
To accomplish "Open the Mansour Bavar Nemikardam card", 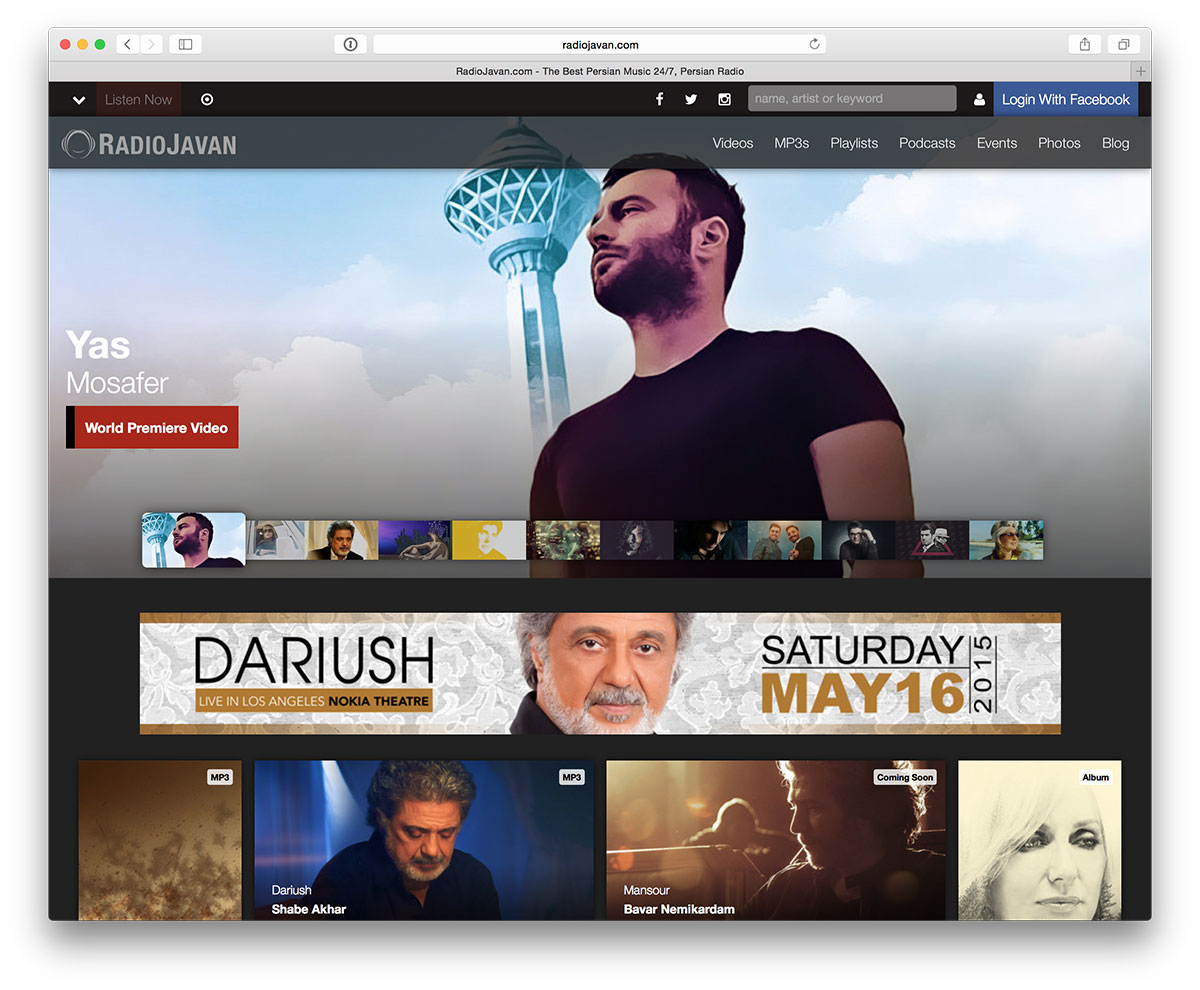I will [776, 840].
